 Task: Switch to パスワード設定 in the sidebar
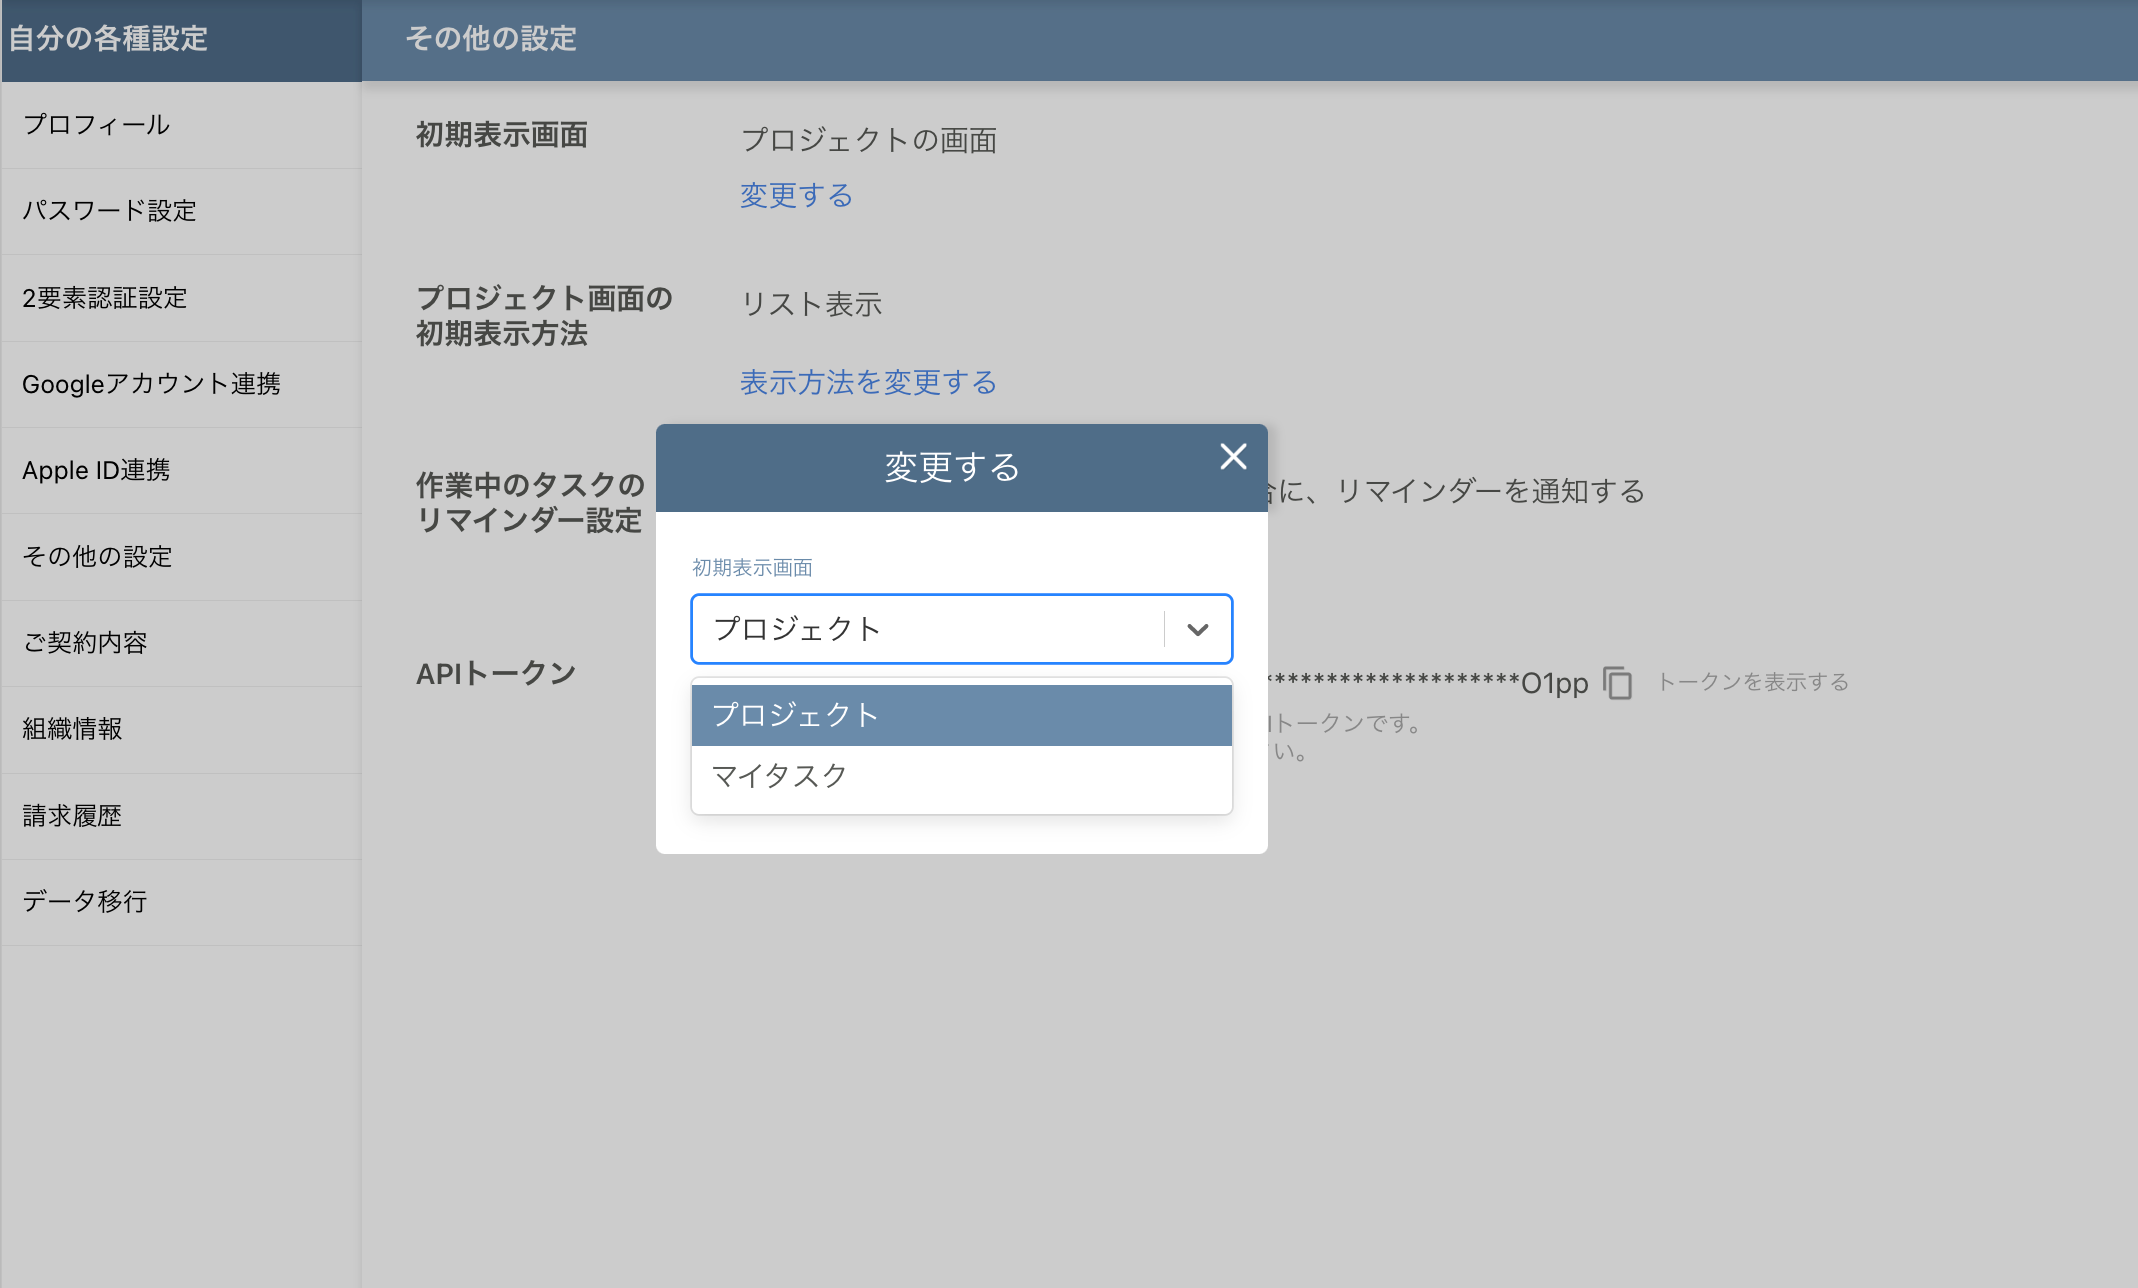click(109, 211)
